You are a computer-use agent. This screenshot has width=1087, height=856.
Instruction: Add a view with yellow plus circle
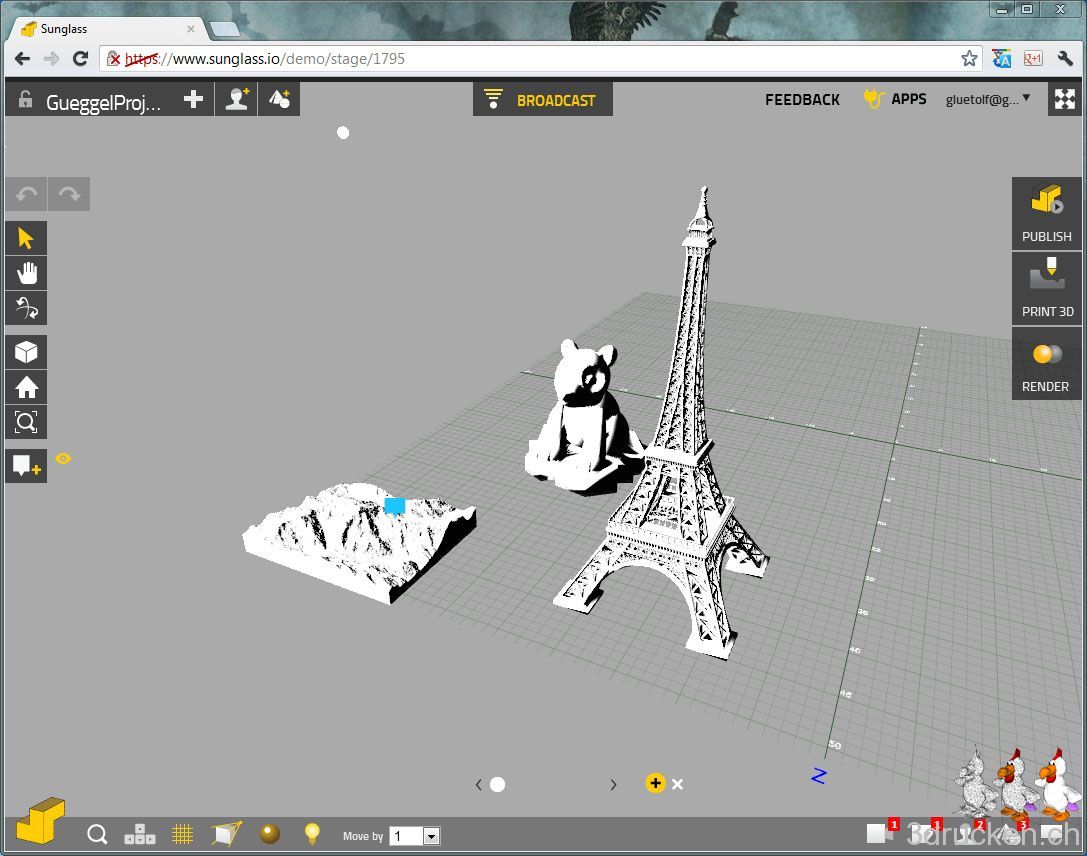655,783
